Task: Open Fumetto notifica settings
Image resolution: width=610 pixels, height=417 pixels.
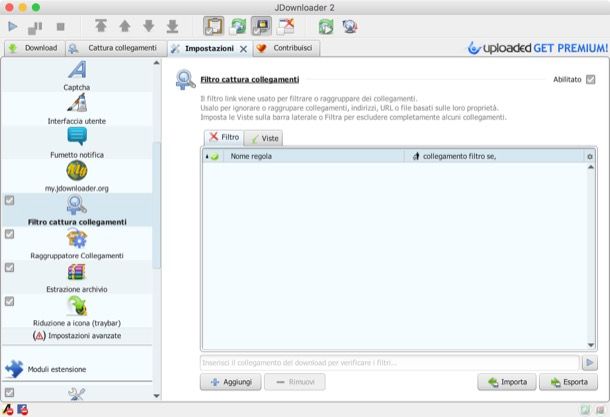Action: pos(77,143)
